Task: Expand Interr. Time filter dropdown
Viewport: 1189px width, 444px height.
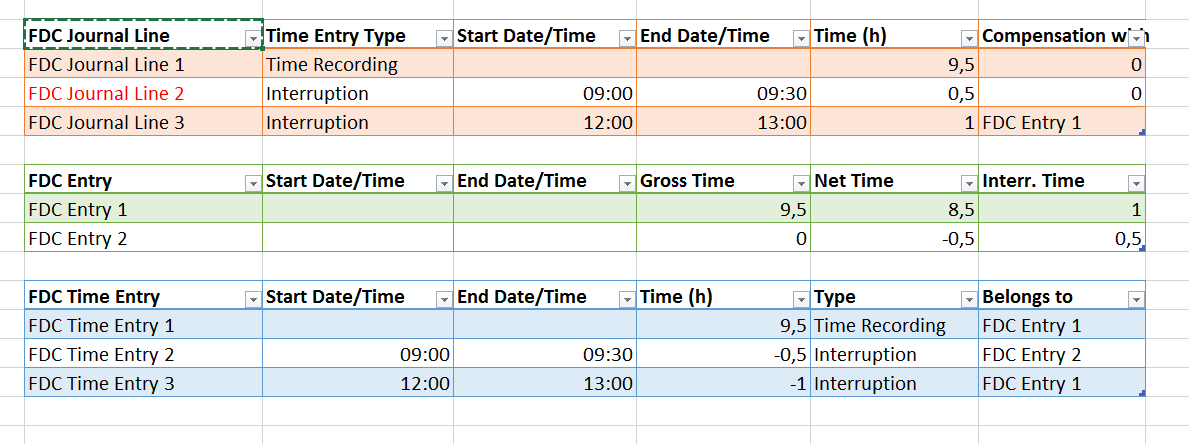Action: [x=1135, y=183]
